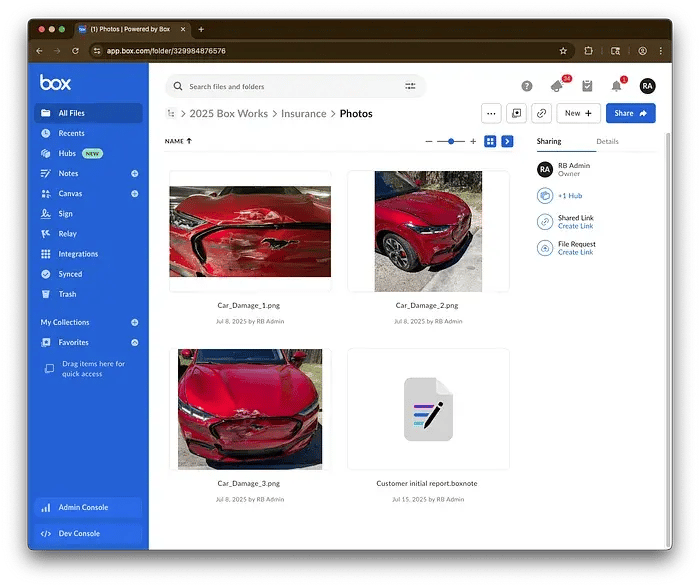Click RB Admin owner avatar
Viewport: 700px width, 587px height.
[545, 169]
